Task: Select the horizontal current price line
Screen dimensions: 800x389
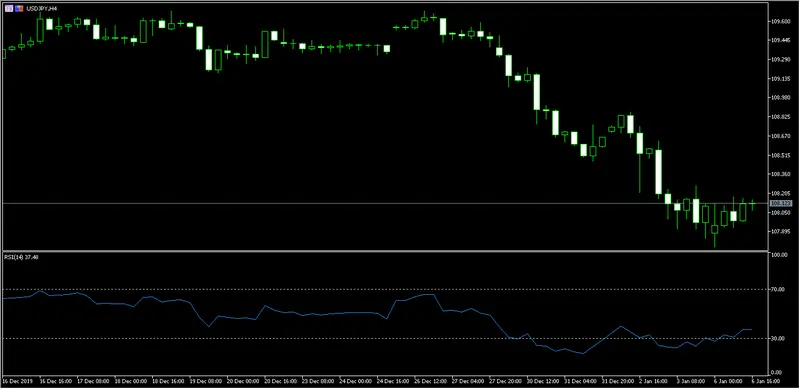Action: pos(383,203)
